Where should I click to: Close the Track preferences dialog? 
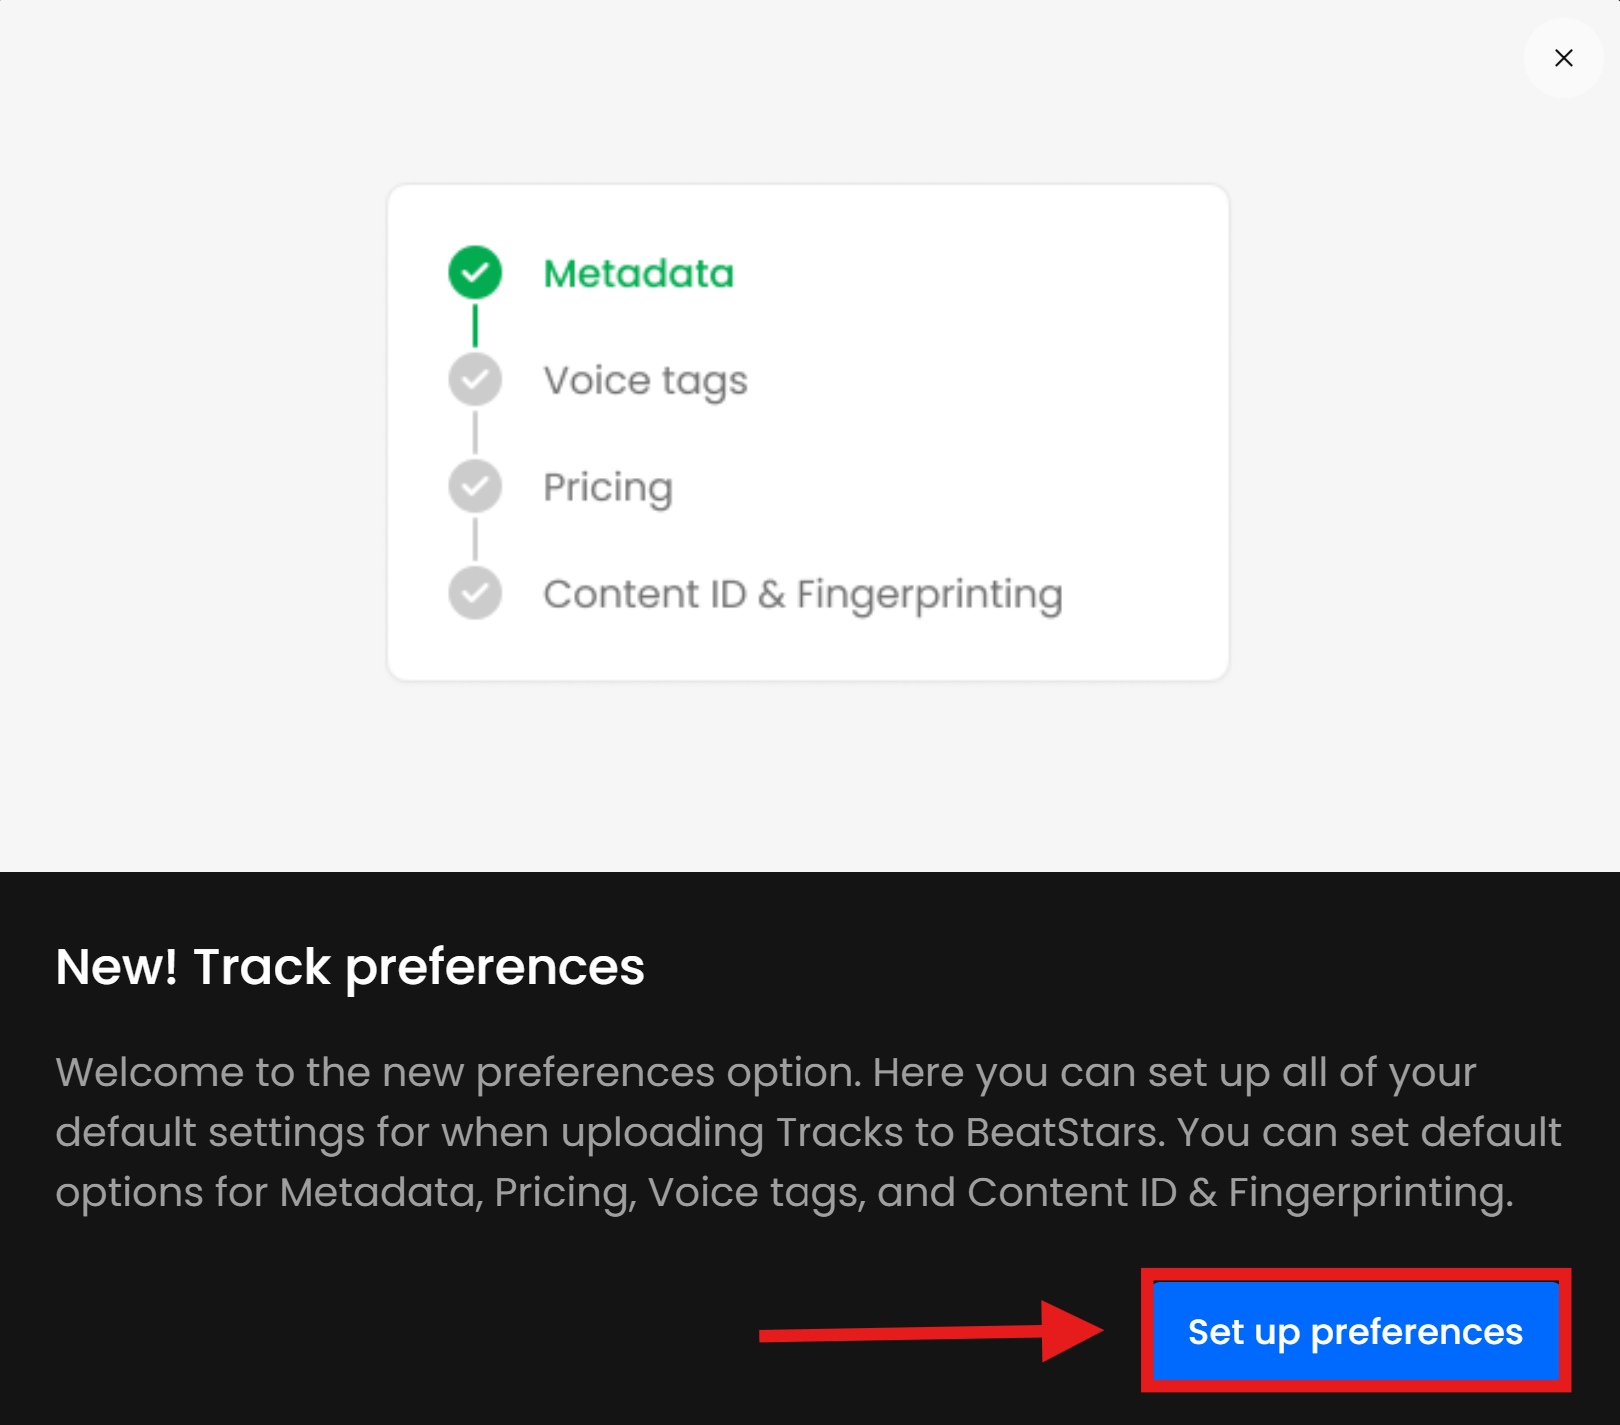[1563, 58]
